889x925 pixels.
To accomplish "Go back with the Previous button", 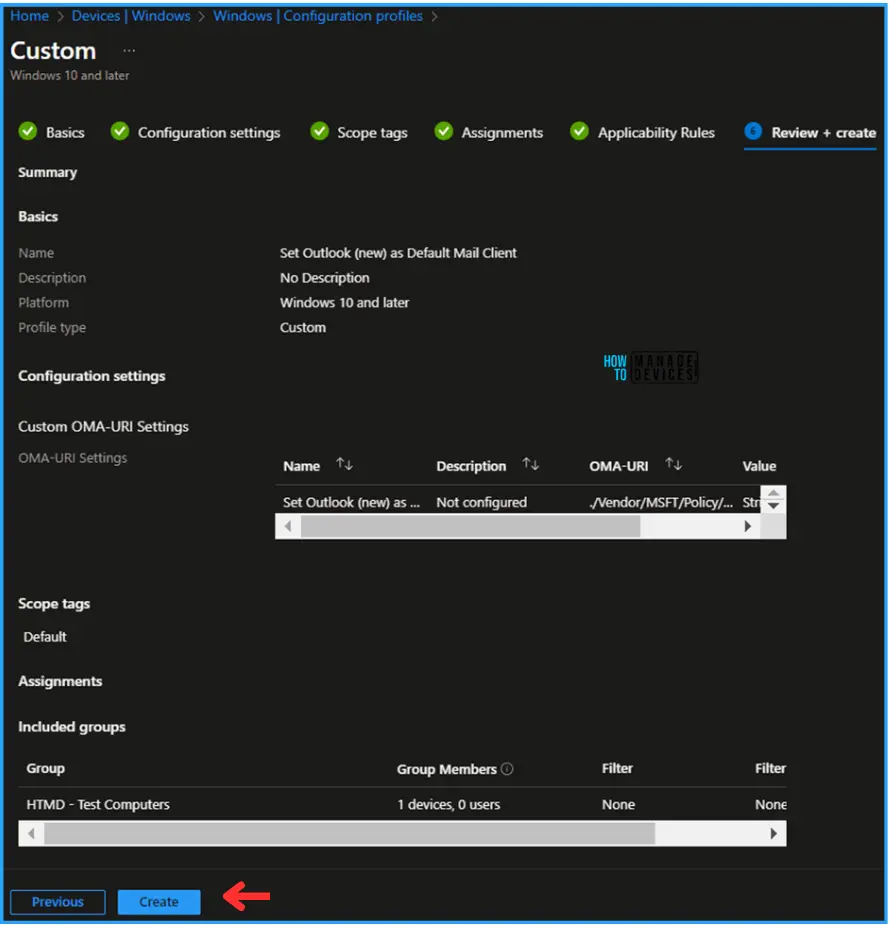I will pyautogui.click(x=58, y=902).
